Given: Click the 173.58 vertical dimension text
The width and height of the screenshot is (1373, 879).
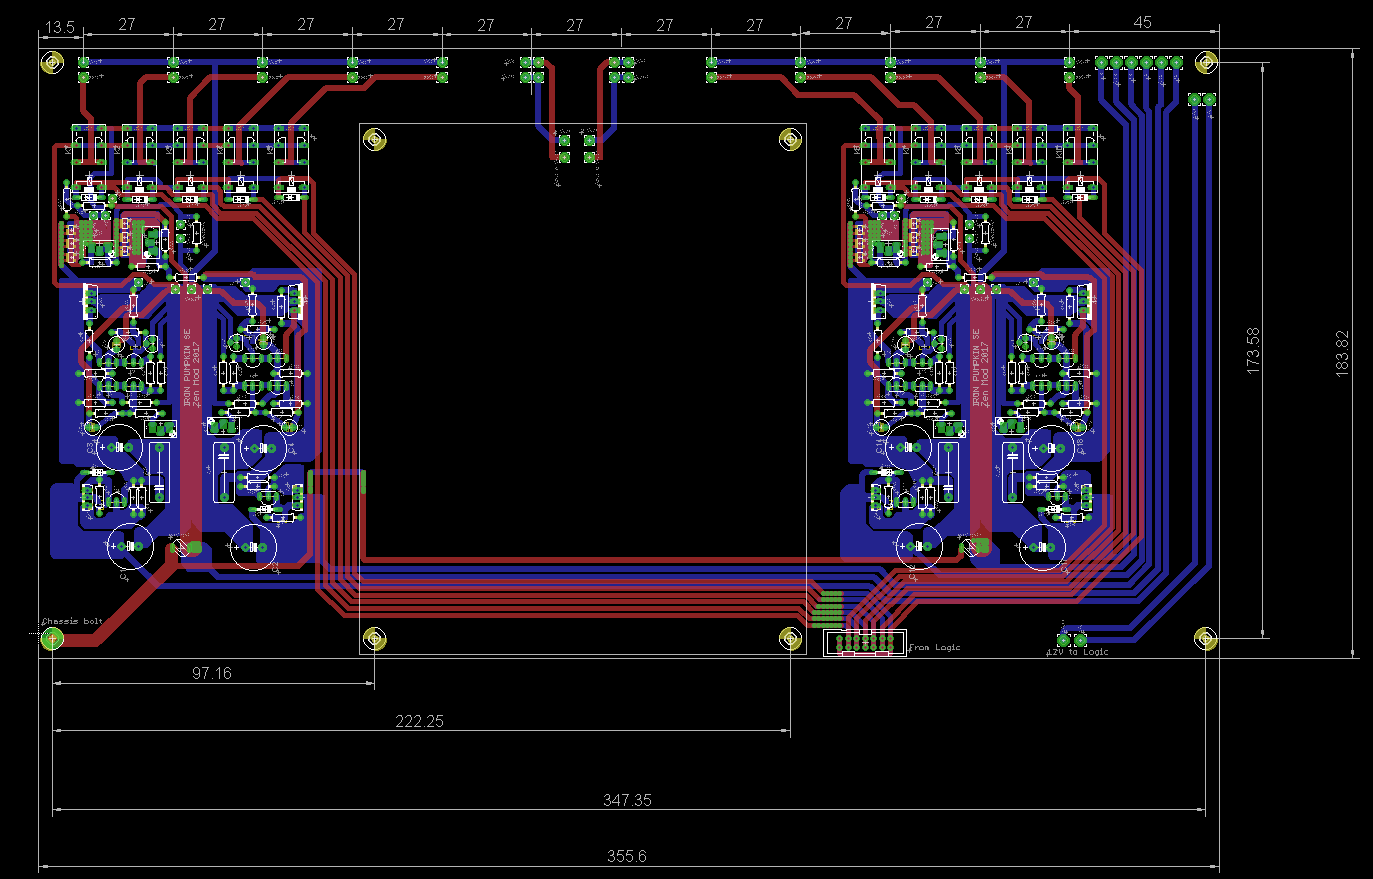Looking at the screenshot, I should pos(1253,351).
